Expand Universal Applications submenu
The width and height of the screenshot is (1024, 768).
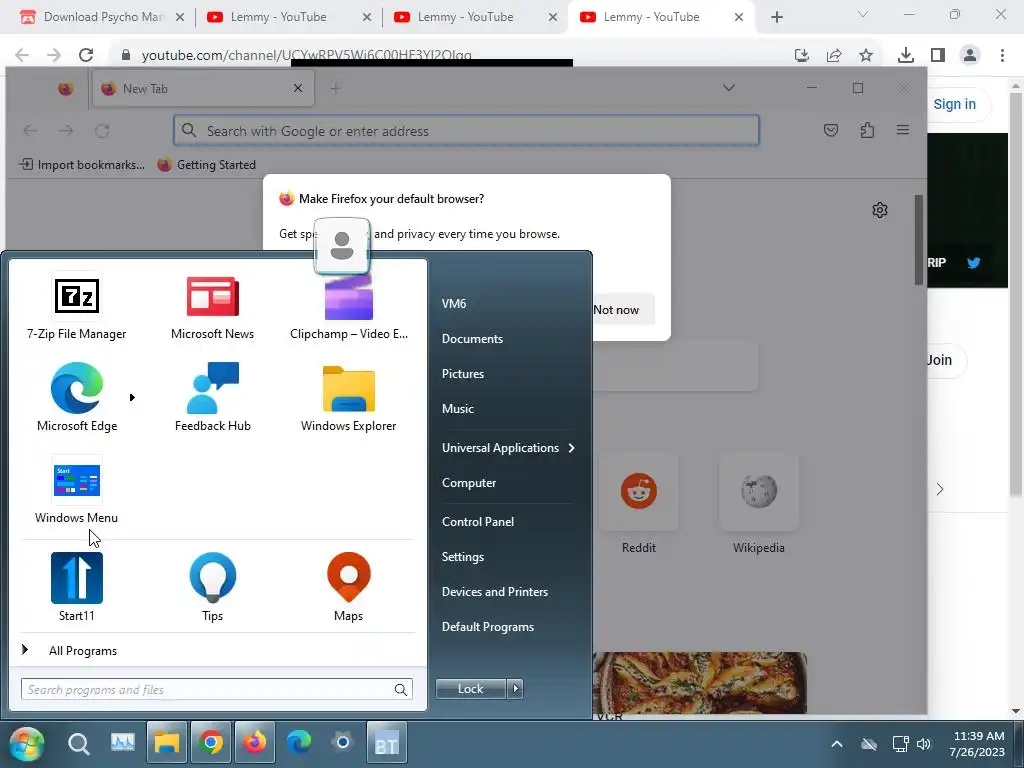pyautogui.click(x=509, y=448)
